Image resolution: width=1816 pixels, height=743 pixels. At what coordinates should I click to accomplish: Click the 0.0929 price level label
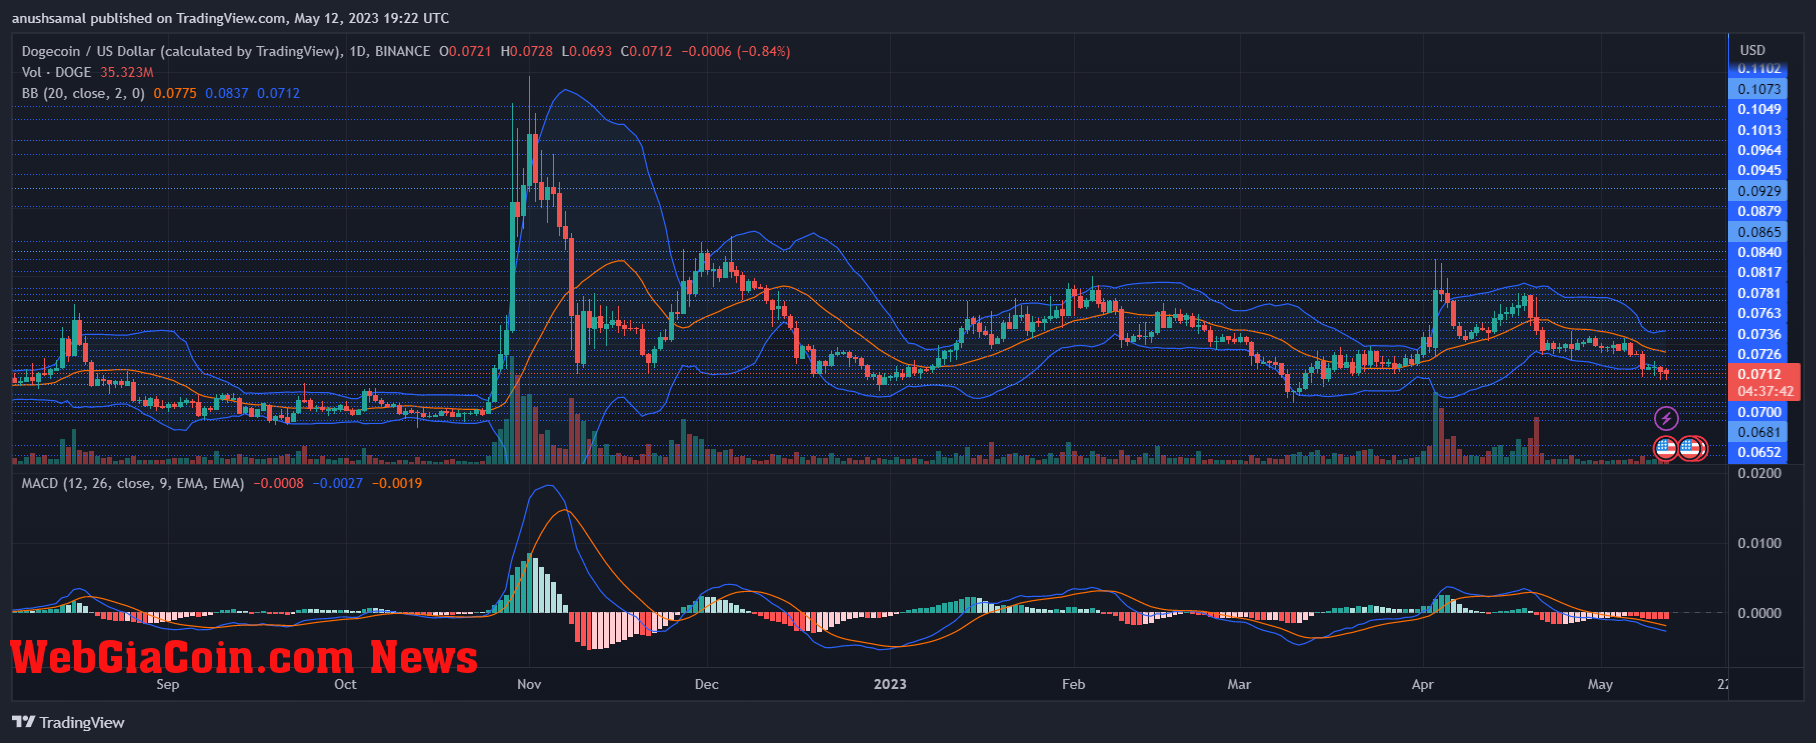(x=1758, y=191)
